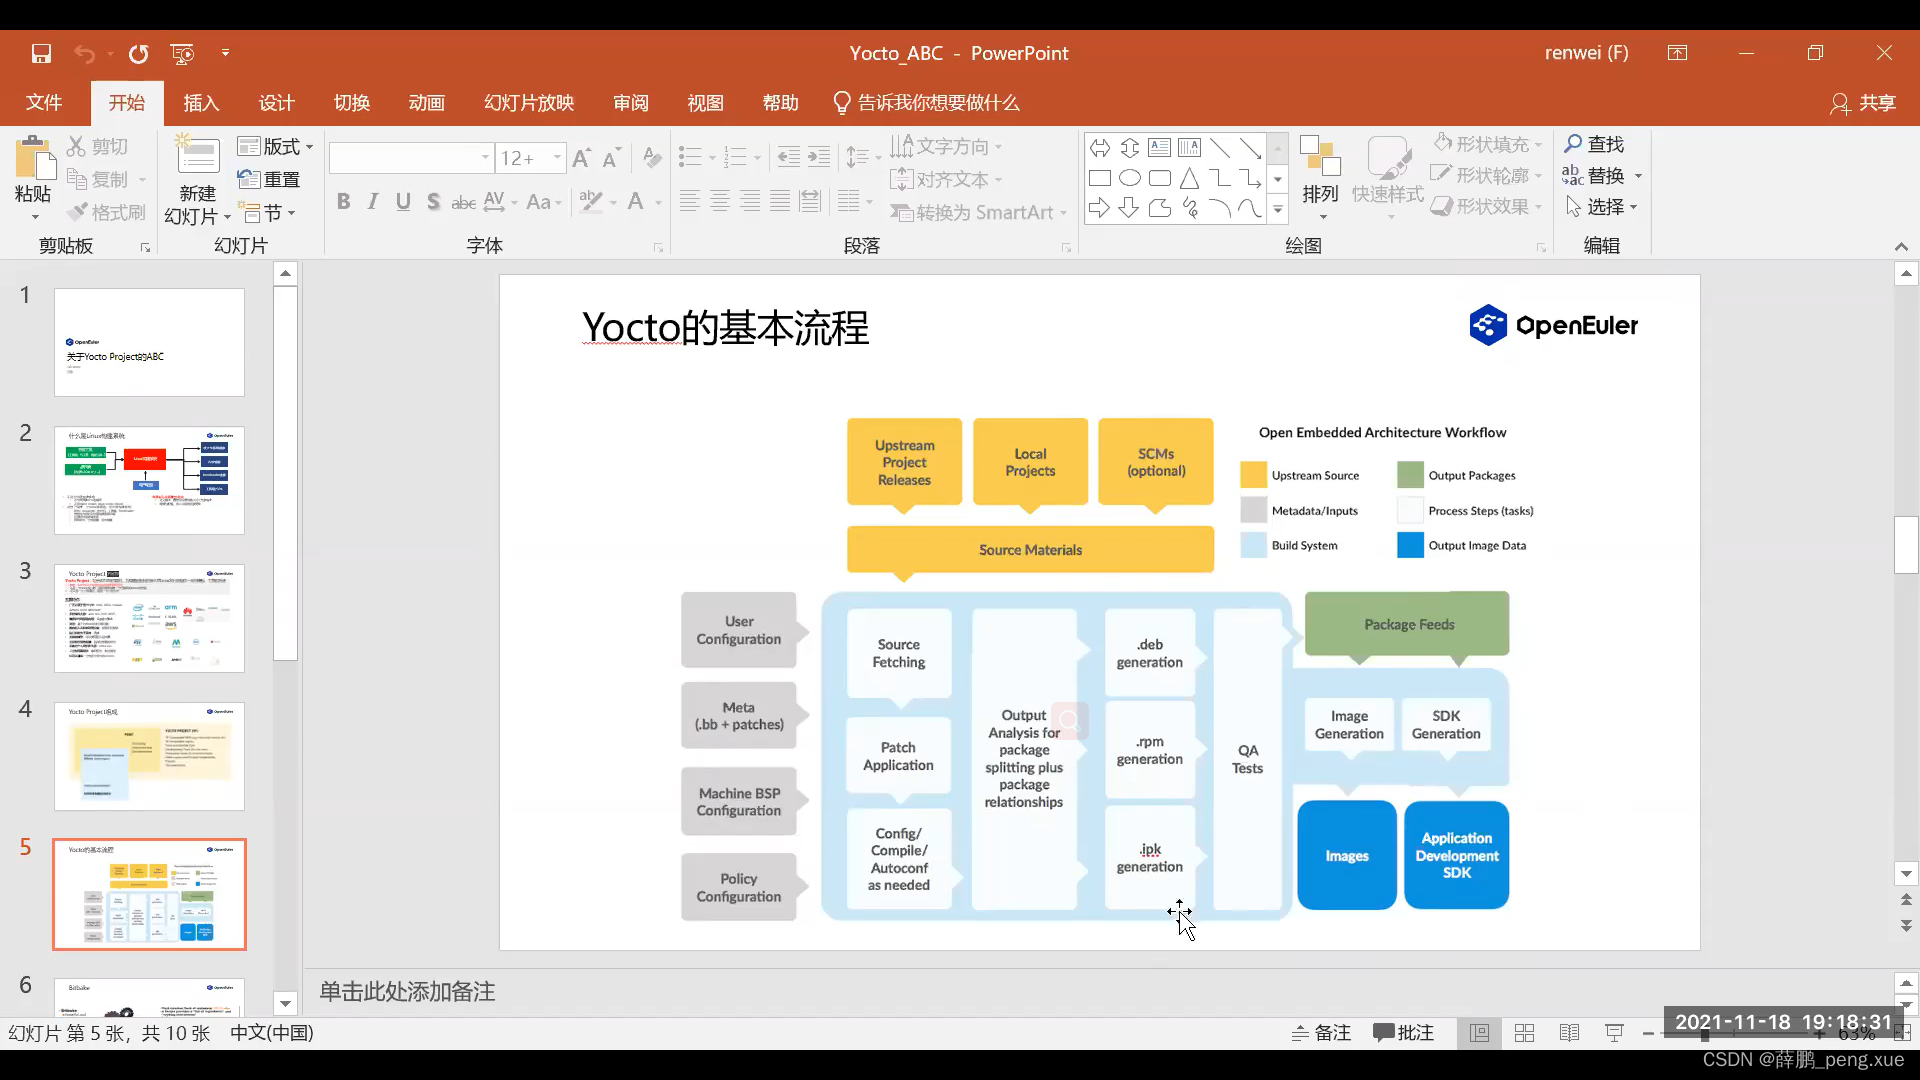Select the triangle shape in gallery
The image size is (1920, 1080).
coord(1189,178)
